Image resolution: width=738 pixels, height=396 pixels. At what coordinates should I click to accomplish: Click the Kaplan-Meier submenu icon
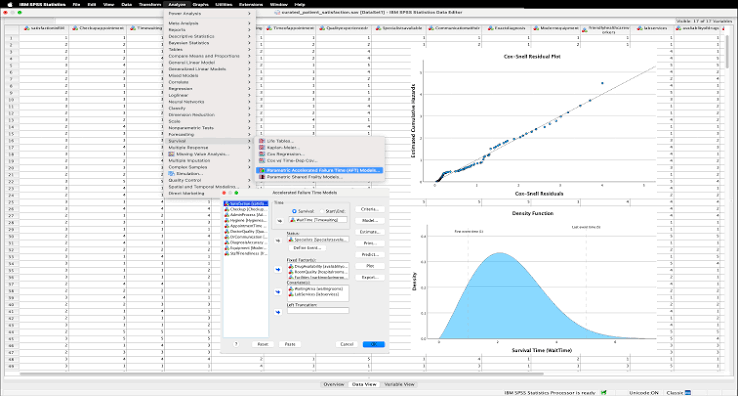(x=262, y=147)
